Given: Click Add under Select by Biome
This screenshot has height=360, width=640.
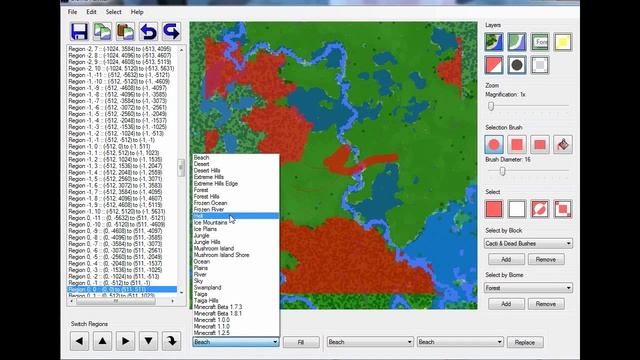Looking at the screenshot, I should tap(506, 304).
